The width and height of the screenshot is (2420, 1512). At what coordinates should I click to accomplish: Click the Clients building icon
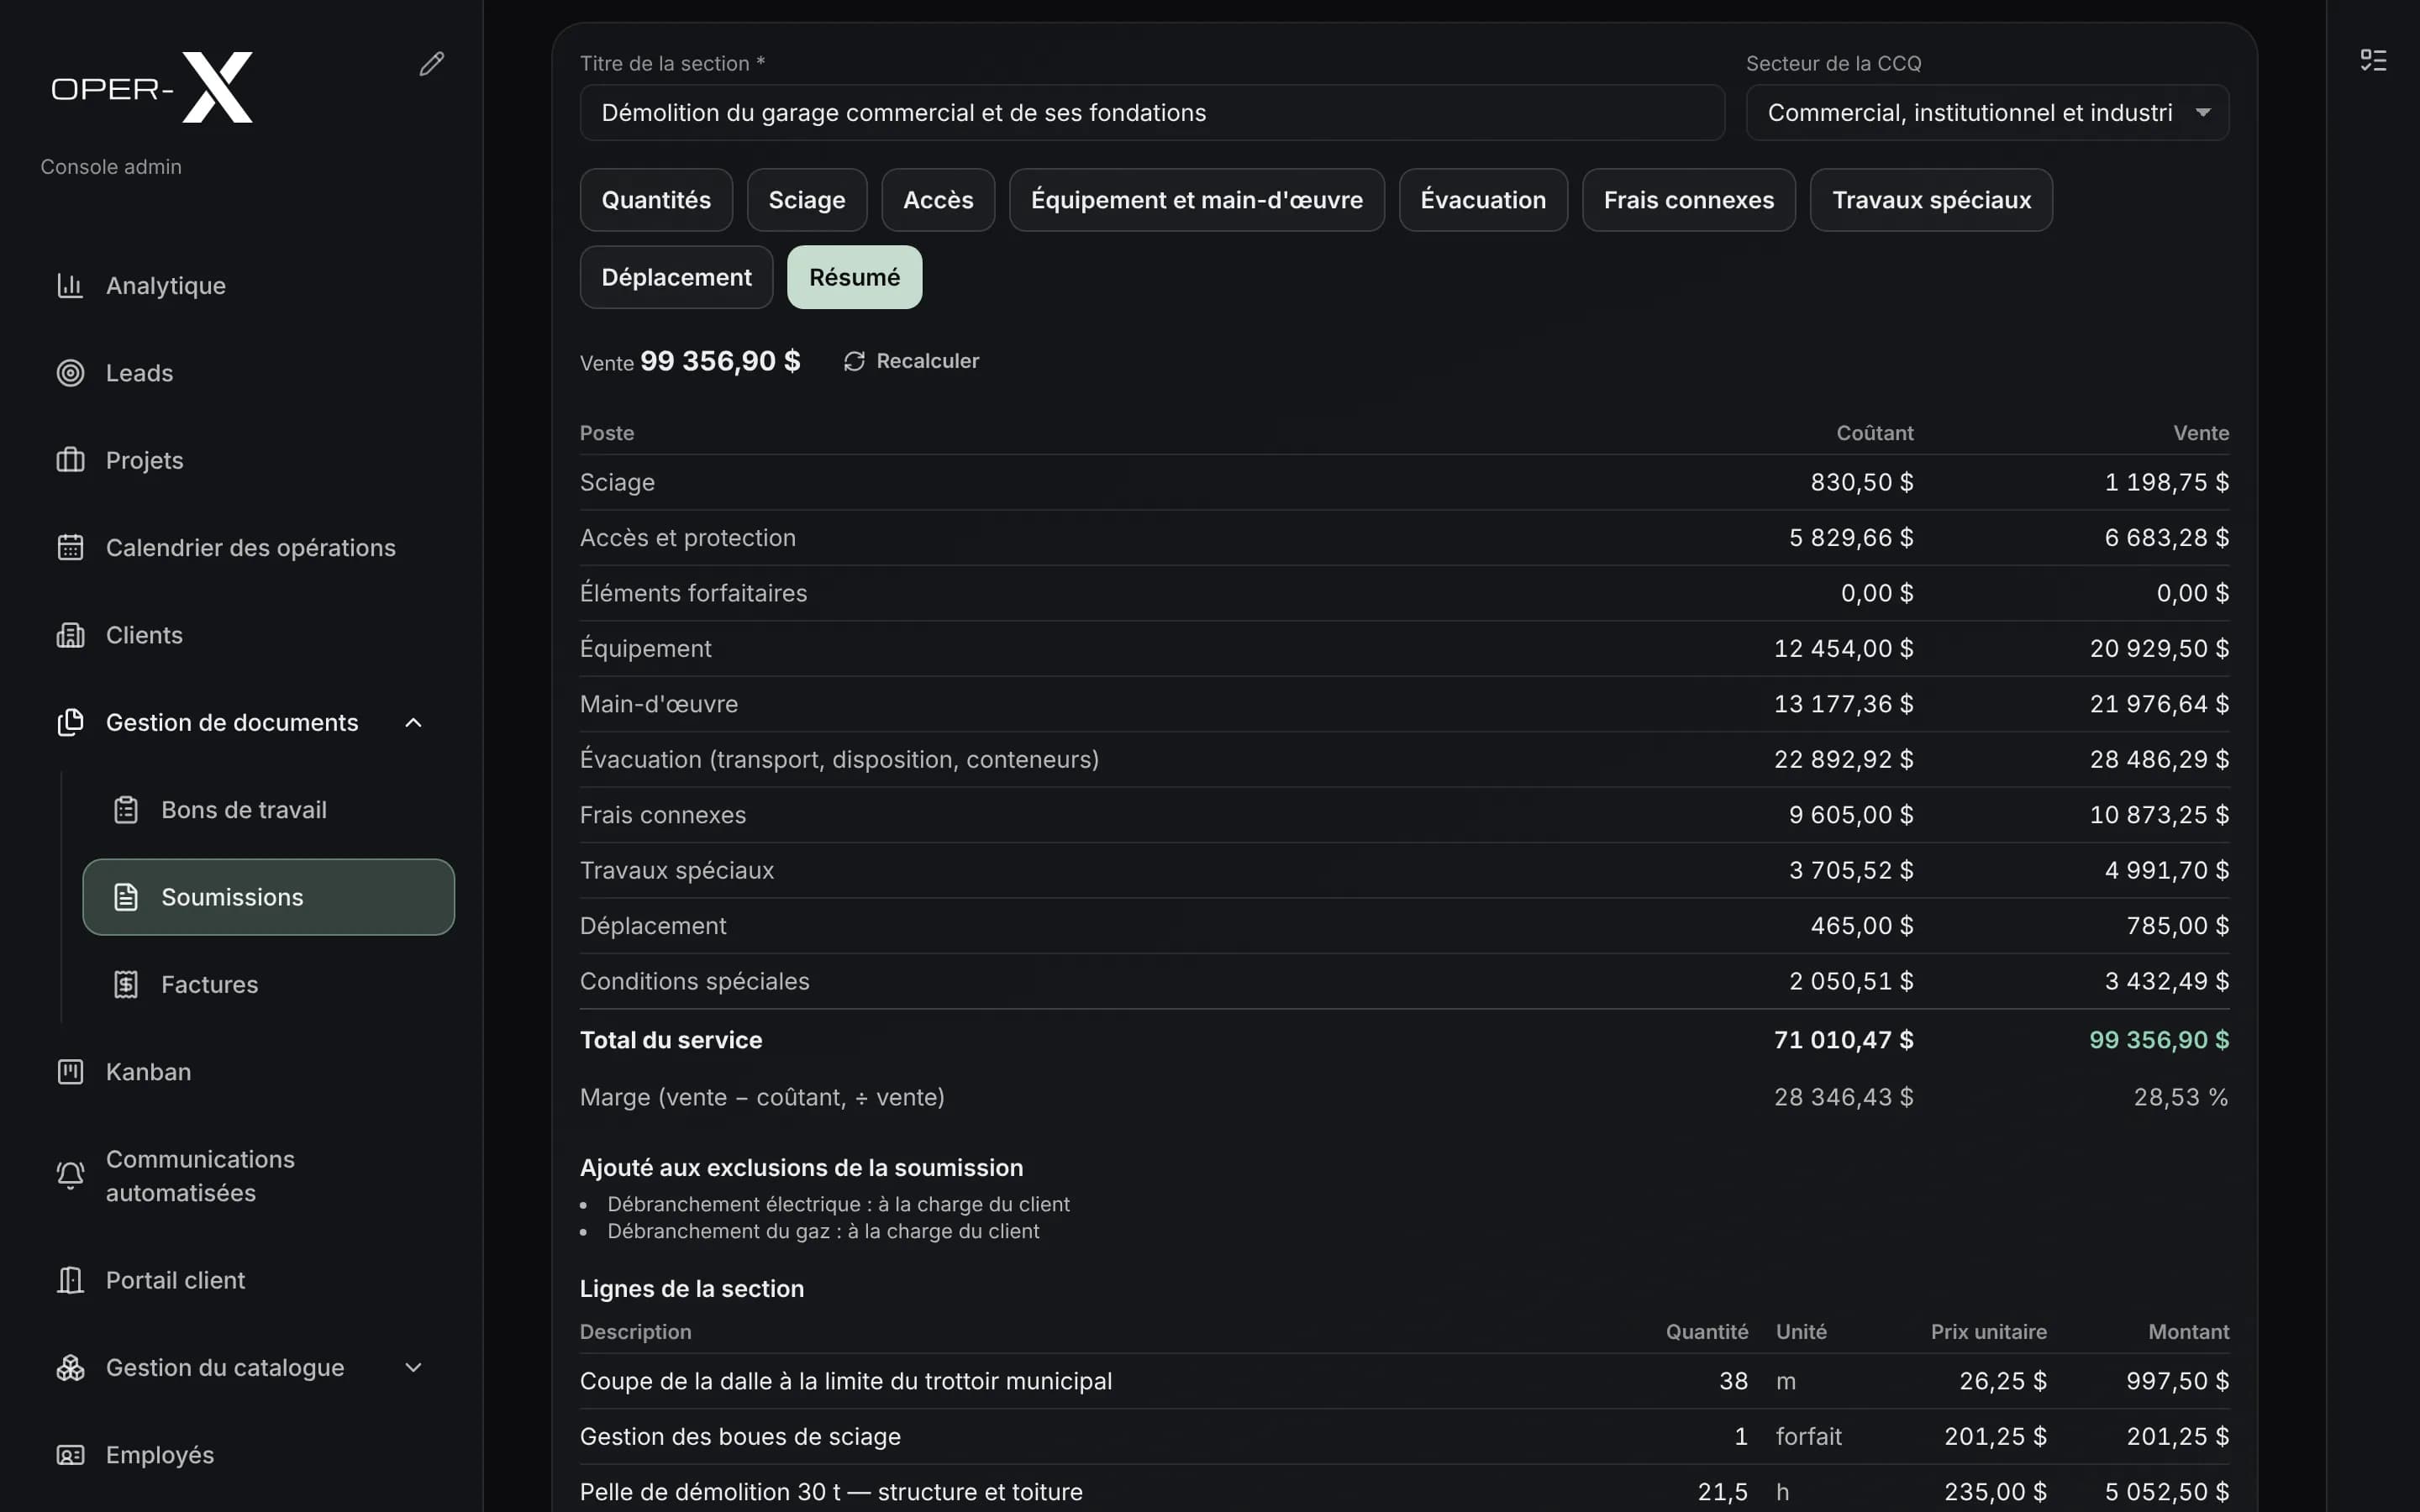point(70,635)
